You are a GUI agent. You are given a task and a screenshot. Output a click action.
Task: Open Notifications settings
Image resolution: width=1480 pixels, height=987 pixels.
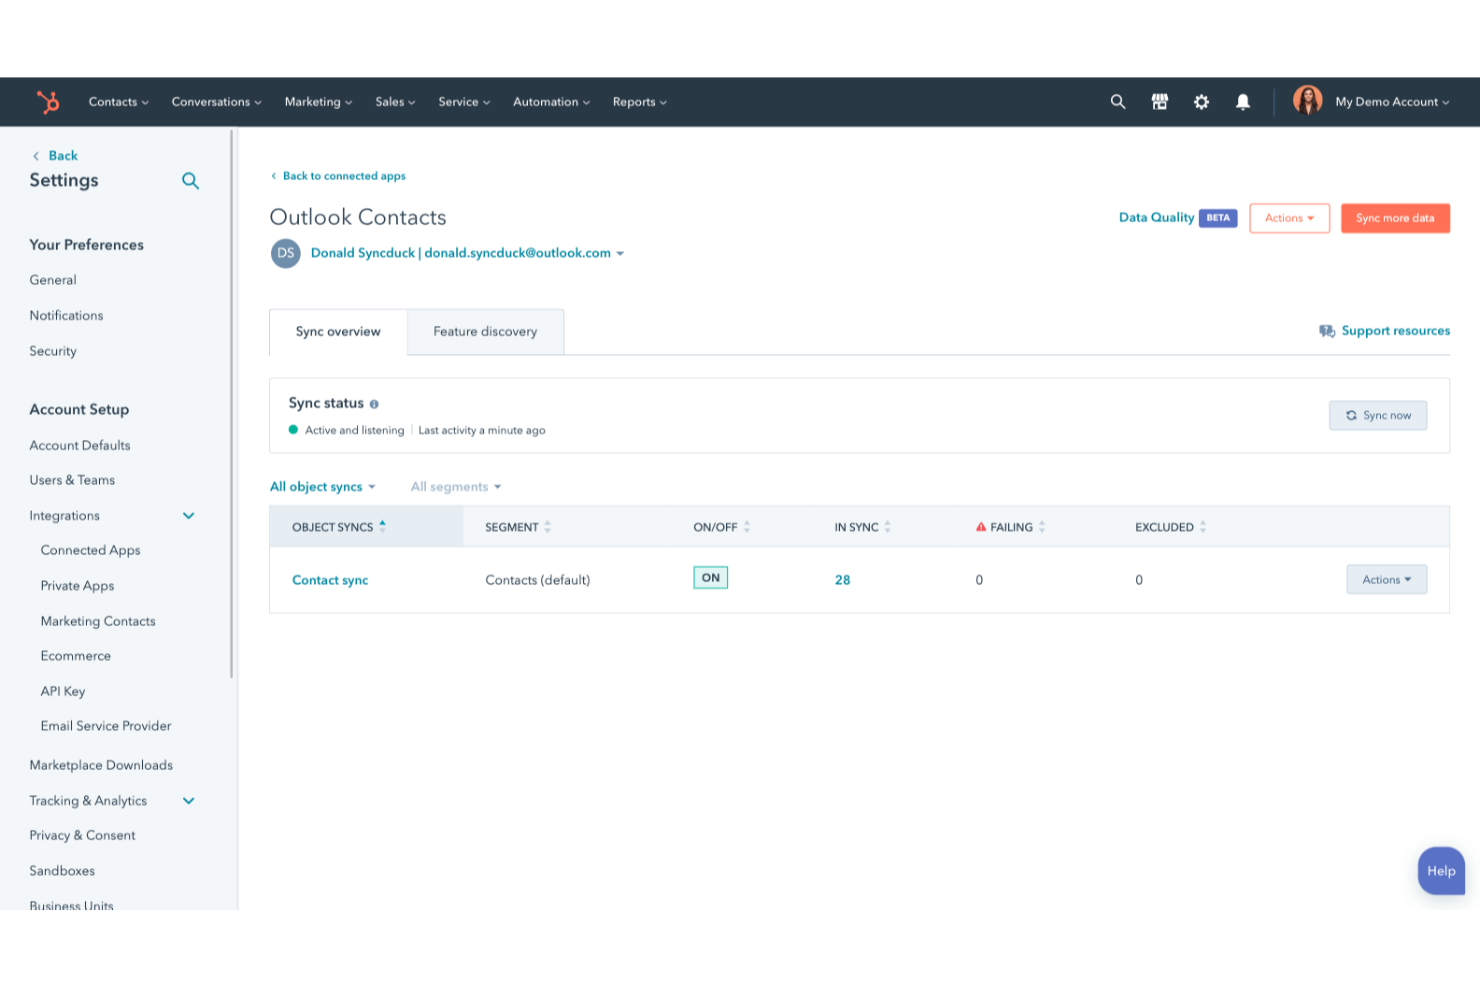(66, 316)
